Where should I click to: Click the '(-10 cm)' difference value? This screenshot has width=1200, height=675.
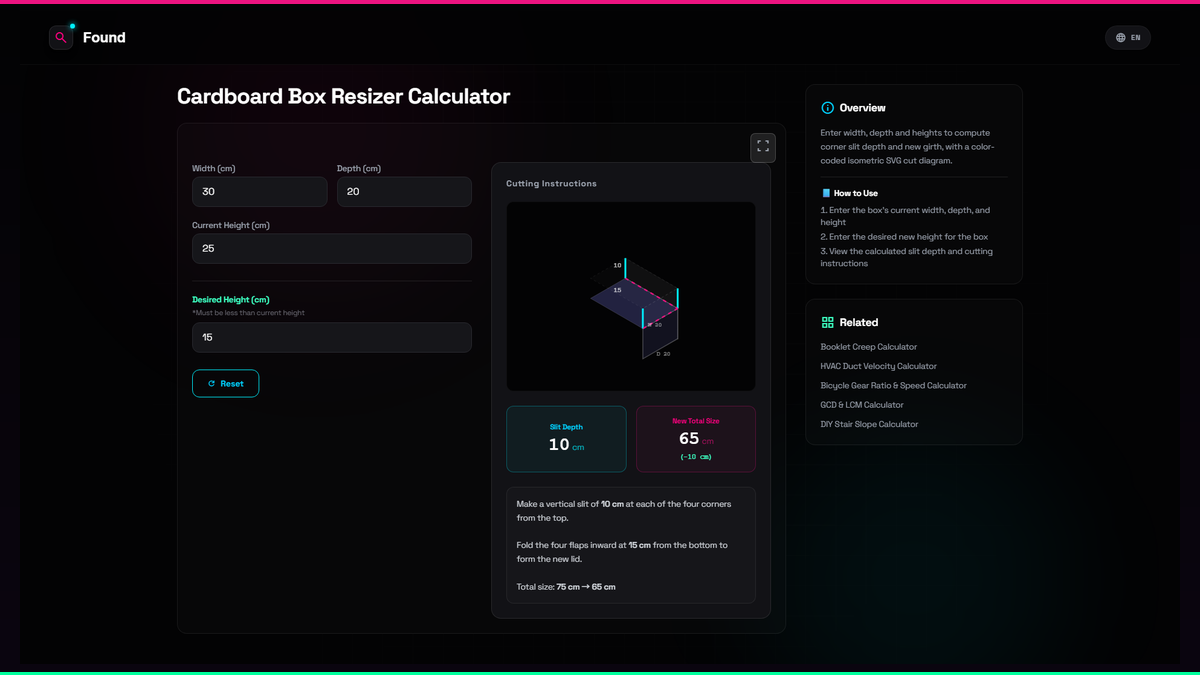(696, 457)
